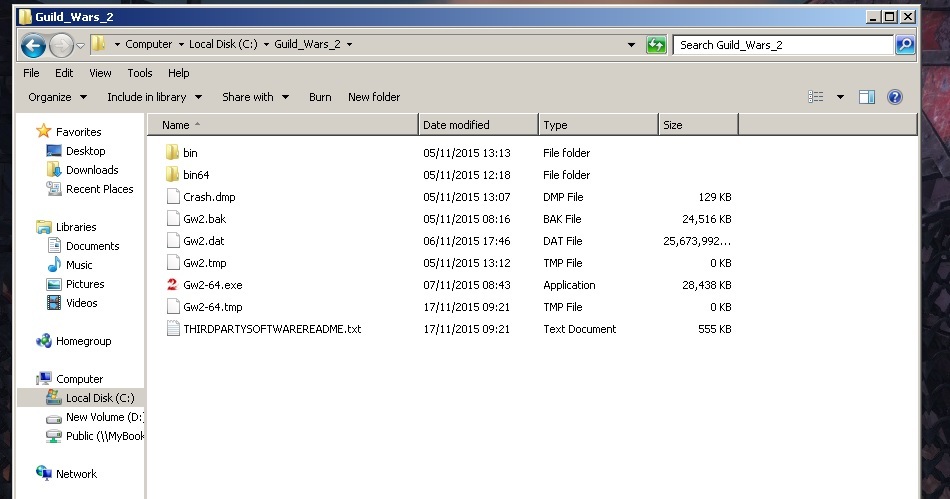Open the Share with dropdown
Screen dimensions: 950x499
tap(255, 97)
